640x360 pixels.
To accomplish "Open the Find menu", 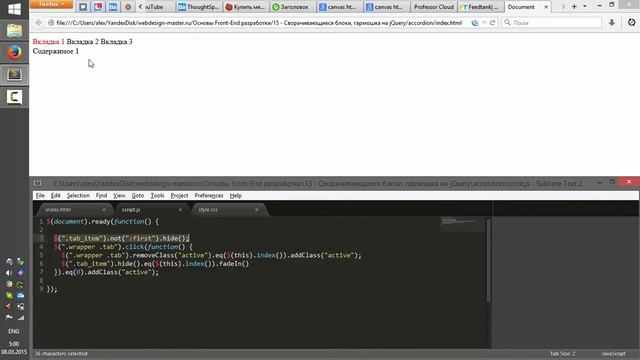I will (101, 196).
